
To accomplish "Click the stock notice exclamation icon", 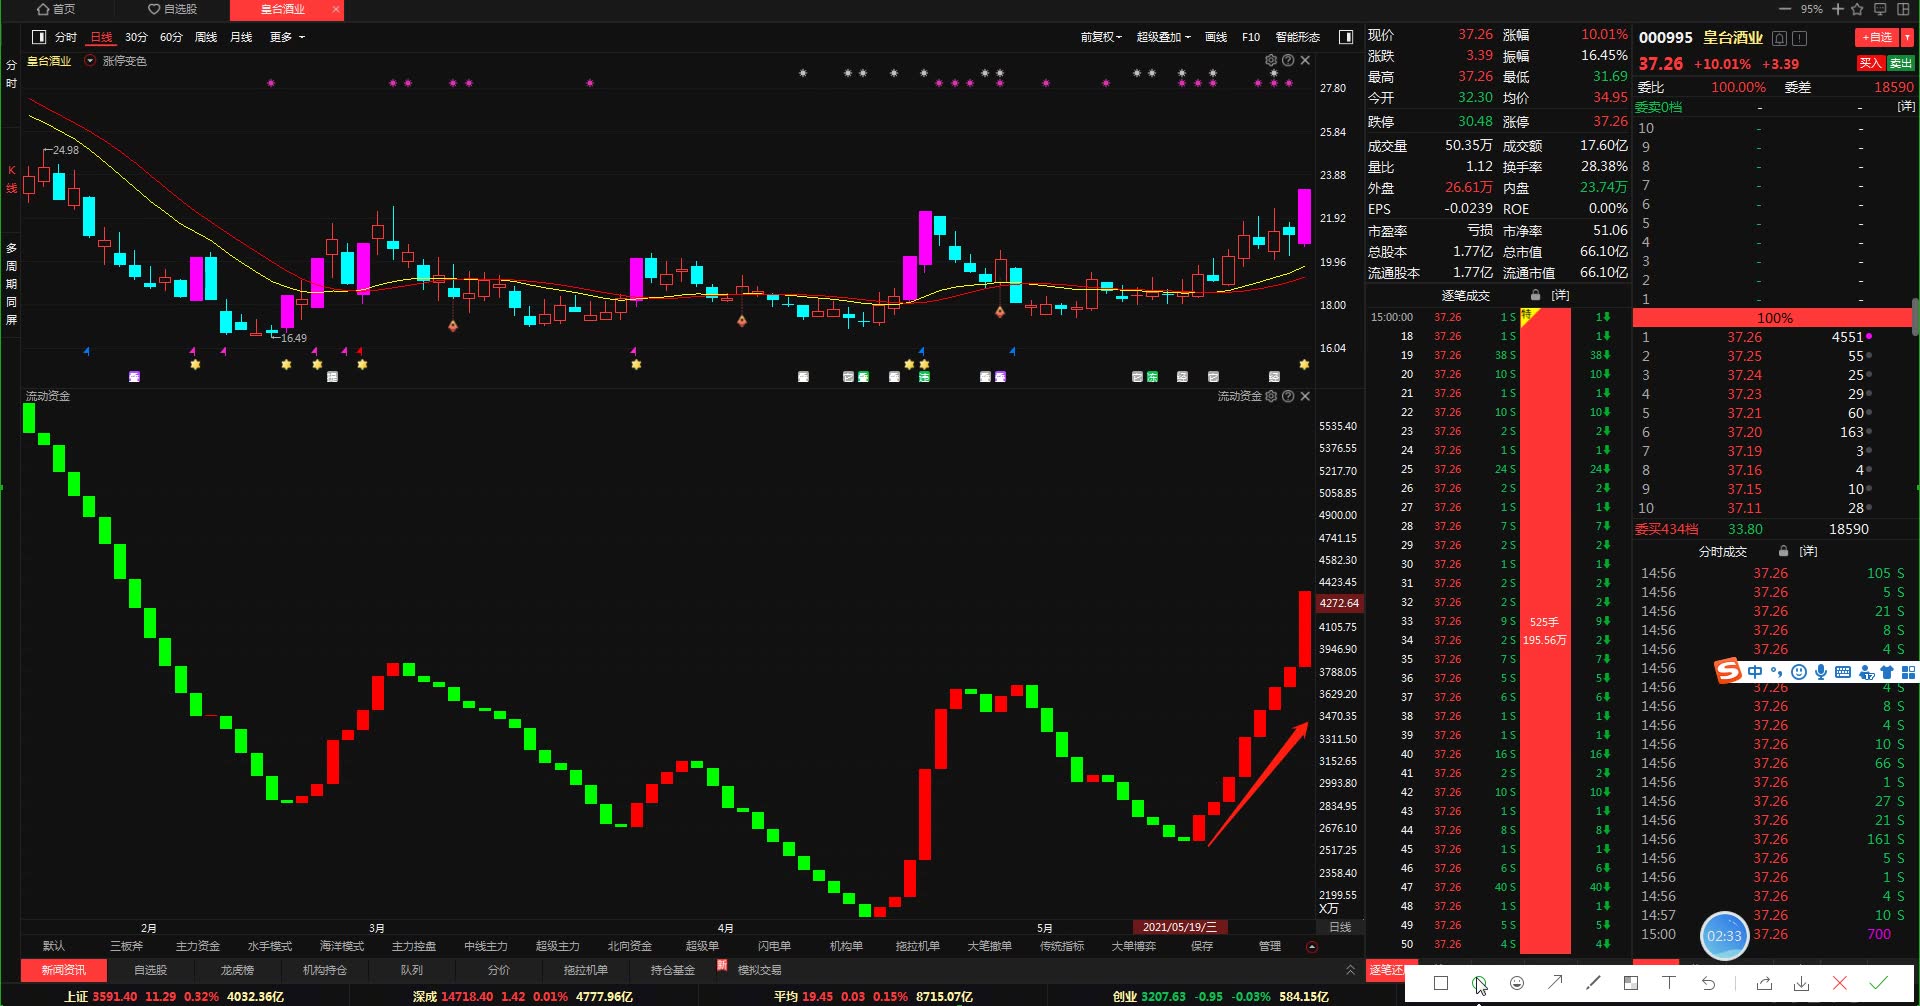I will pyautogui.click(x=1800, y=38).
